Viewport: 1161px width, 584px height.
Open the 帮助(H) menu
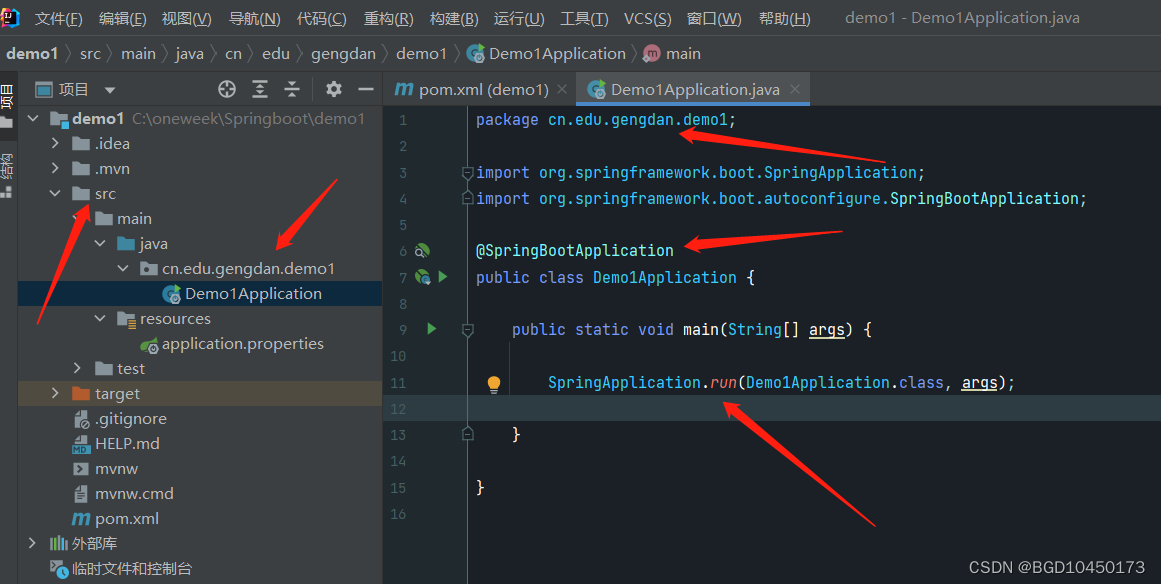(785, 19)
